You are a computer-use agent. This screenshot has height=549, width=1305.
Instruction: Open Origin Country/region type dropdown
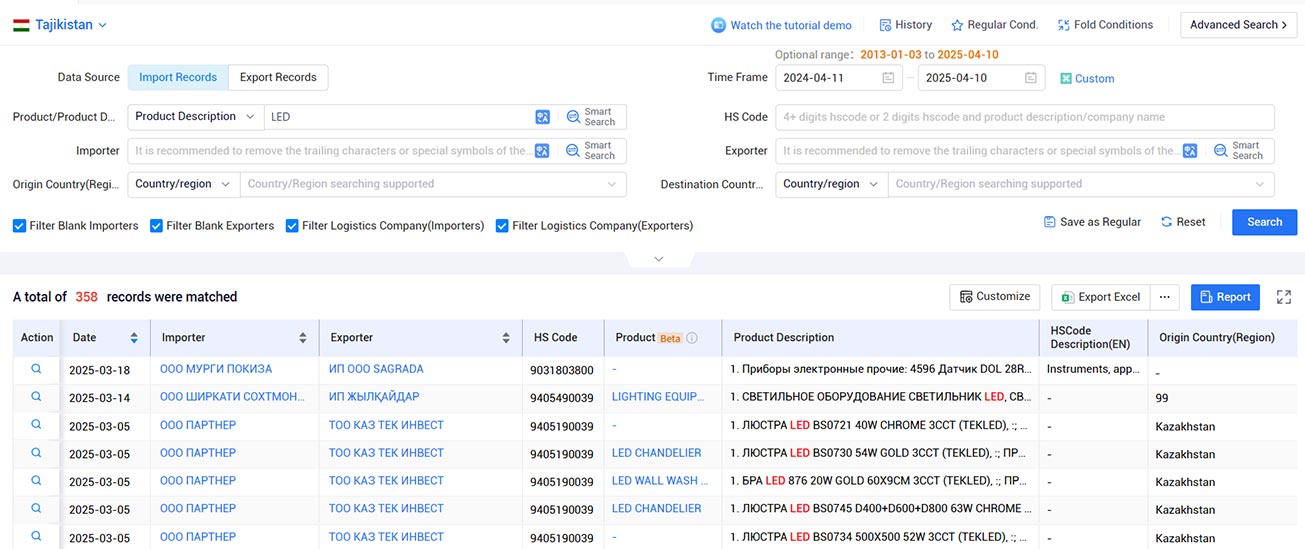(x=183, y=184)
